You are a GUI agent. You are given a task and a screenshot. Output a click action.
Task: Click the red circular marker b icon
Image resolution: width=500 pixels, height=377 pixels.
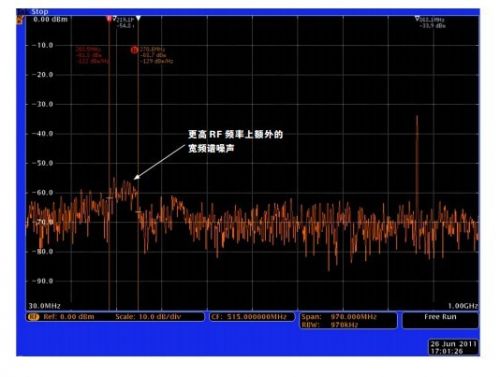(x=134, y=50)
